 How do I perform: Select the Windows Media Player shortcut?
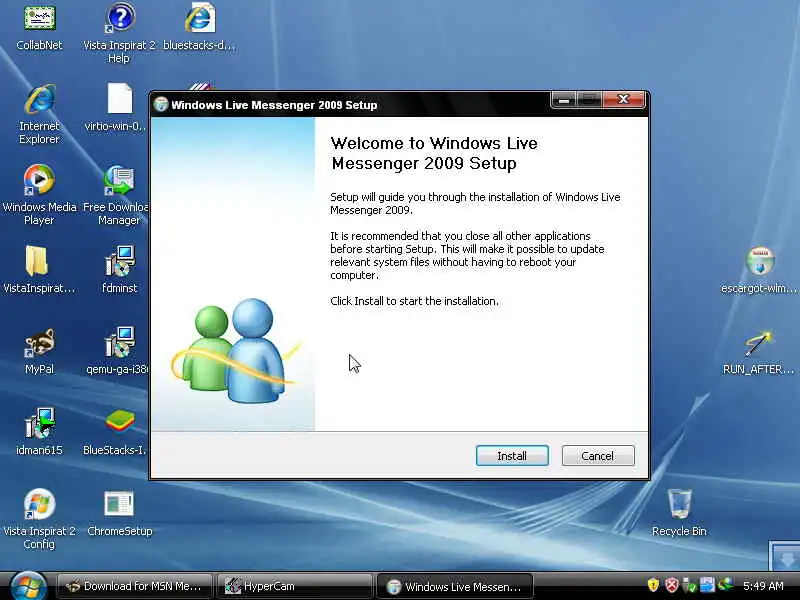pos(39,195)
